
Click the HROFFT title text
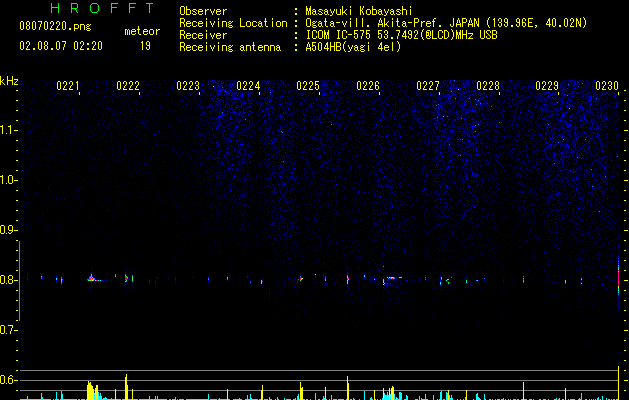[x=102, y=8]
